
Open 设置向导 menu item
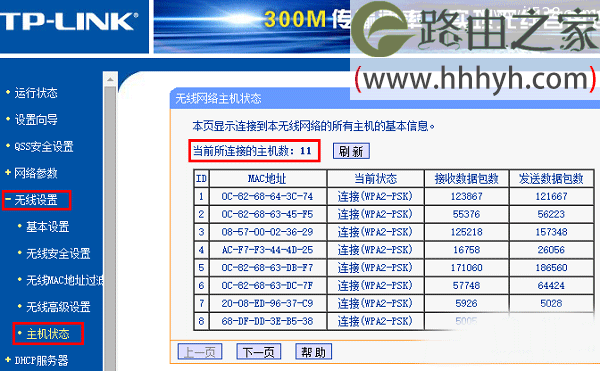coord(36,120)
